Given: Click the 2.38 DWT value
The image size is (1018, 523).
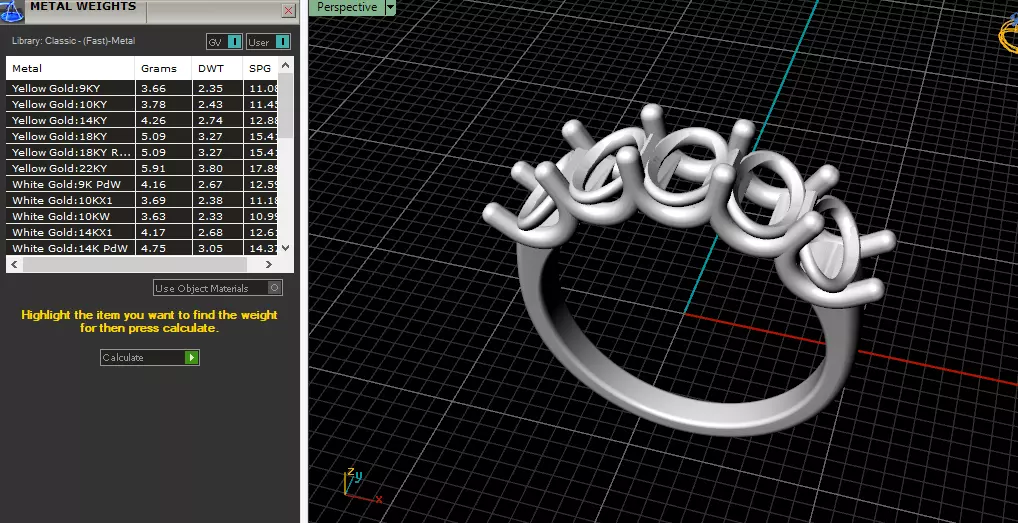Looking at the screenshot, I should (x=210, y=201).
